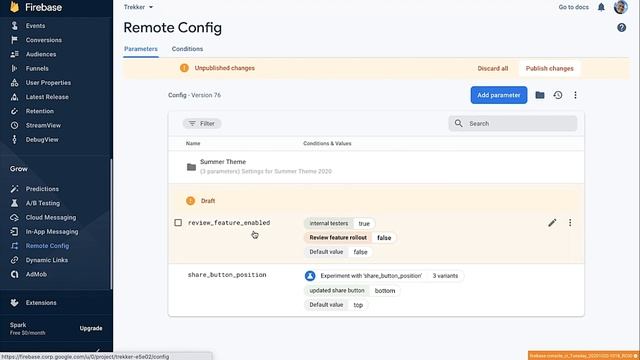Click the Spark plan label
This screenshot has width=640, height=360.
click(18, 325)
